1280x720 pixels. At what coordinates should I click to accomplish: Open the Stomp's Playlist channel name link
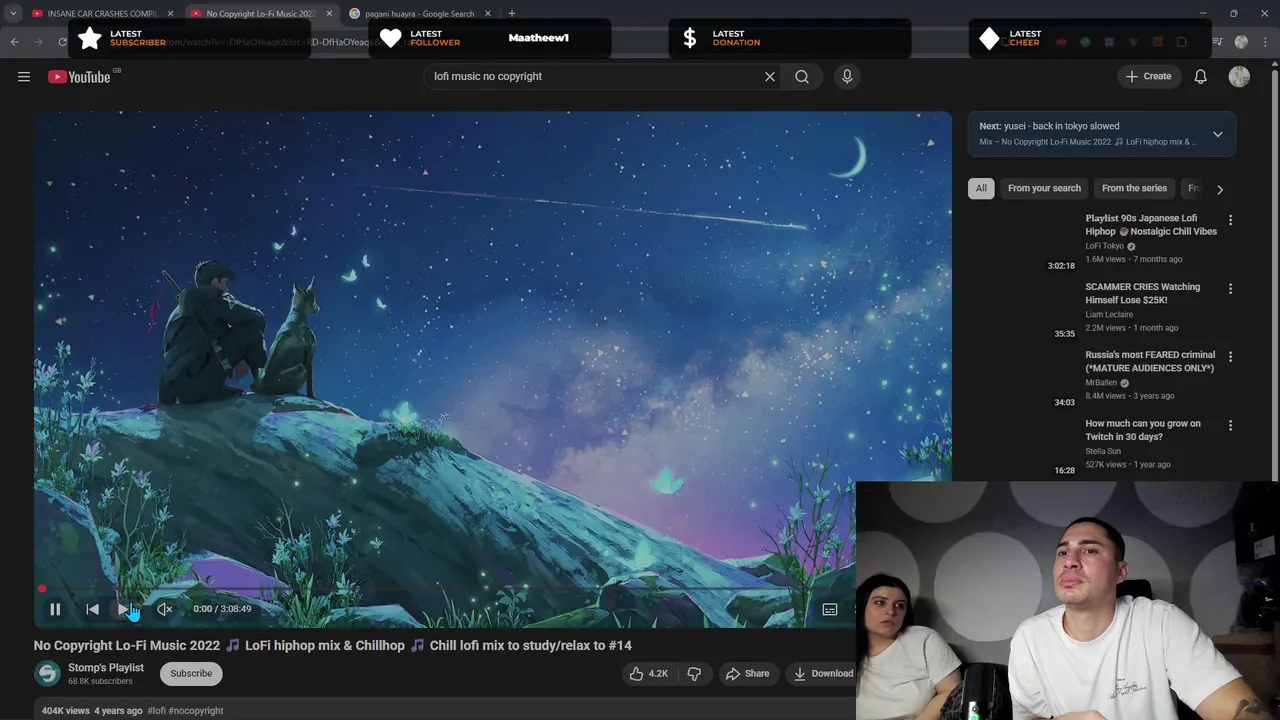106,667
